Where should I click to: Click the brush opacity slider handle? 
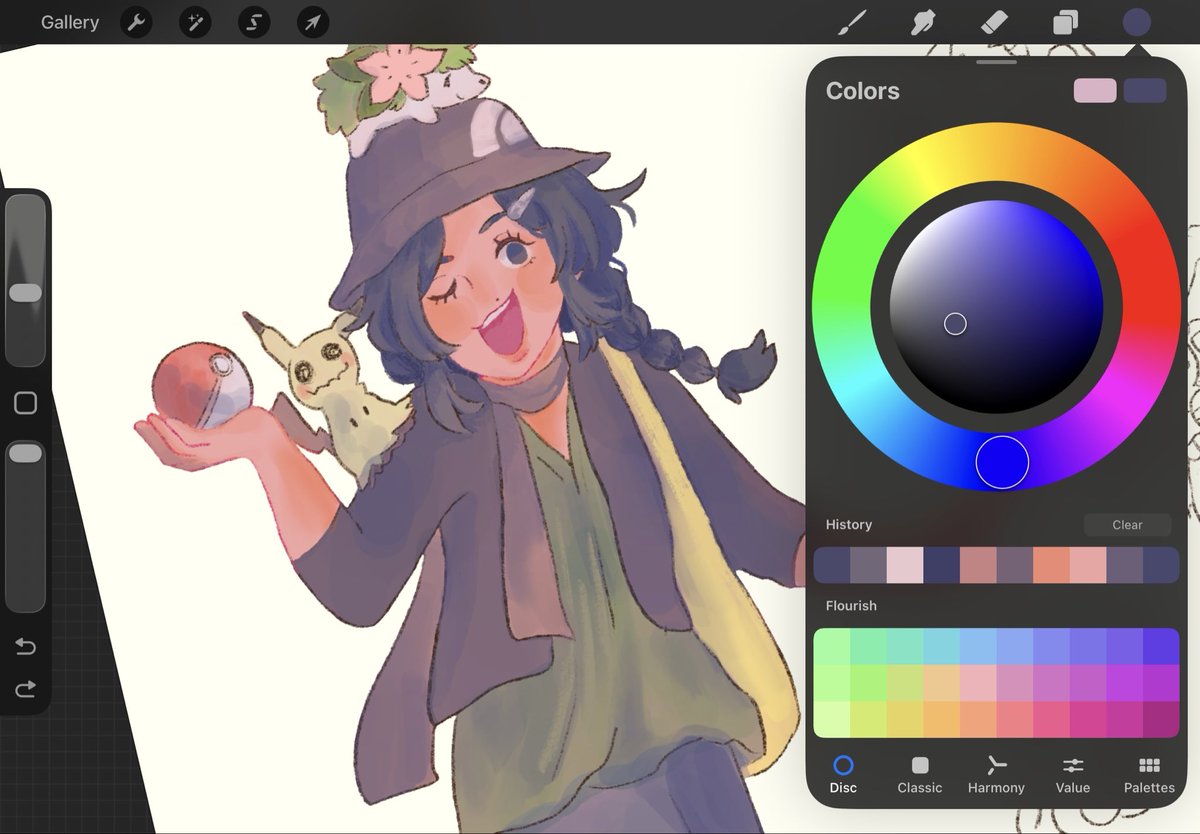pyautogui.click(x=25, y=454)
